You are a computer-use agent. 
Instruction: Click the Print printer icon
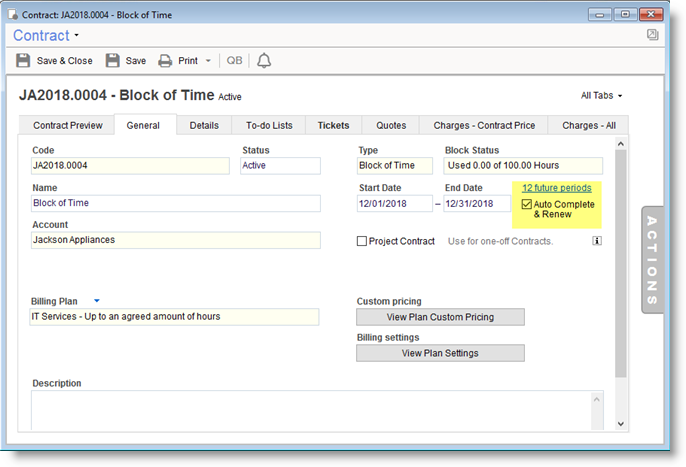tap(165, 60)
